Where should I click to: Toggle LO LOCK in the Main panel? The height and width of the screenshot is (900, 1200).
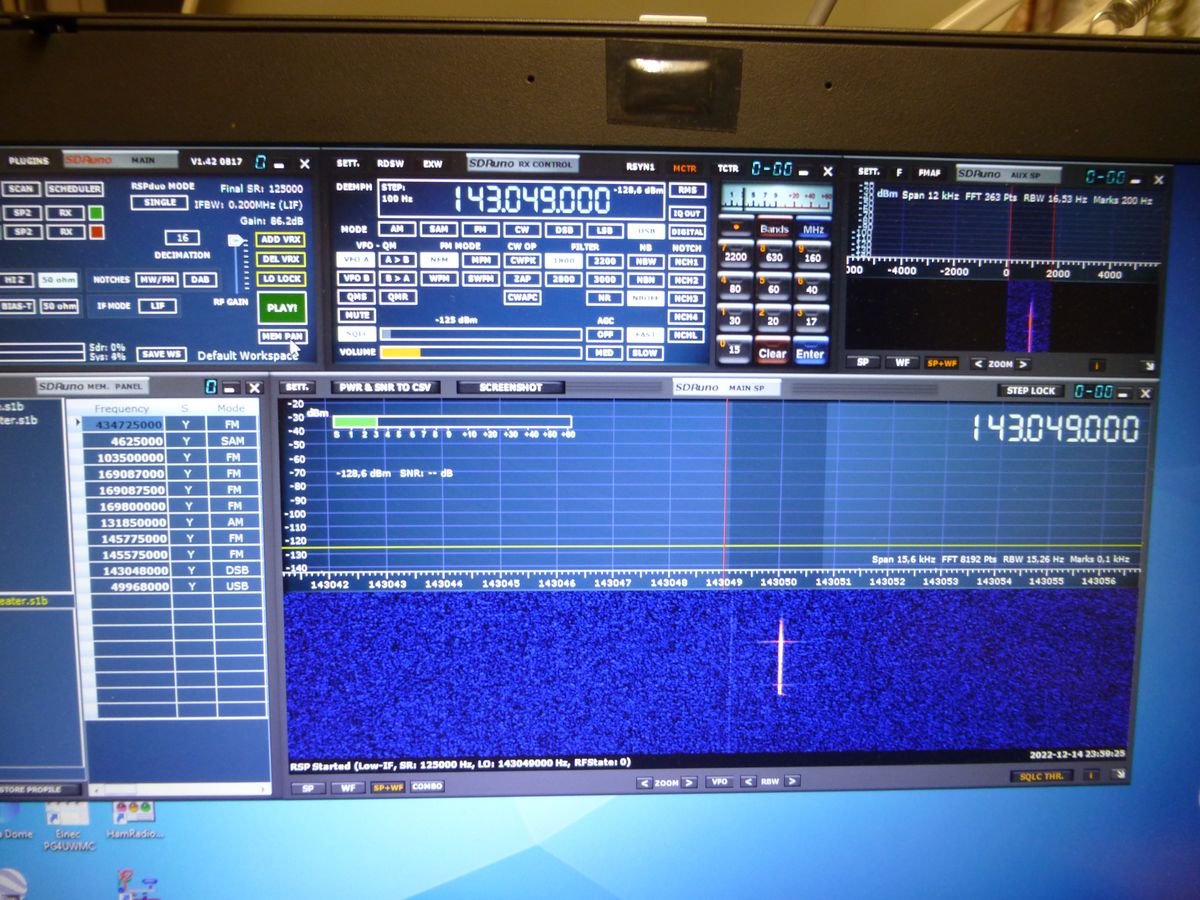coord(281,279)
